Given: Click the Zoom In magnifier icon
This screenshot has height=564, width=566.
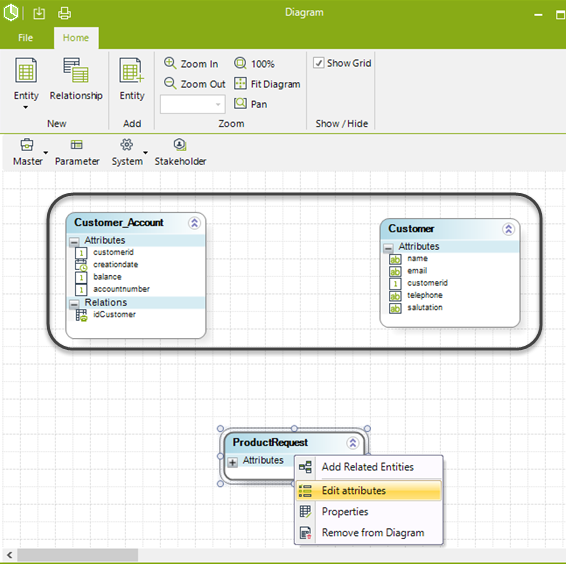Looking at the screenshot, I should coord(170,63).
